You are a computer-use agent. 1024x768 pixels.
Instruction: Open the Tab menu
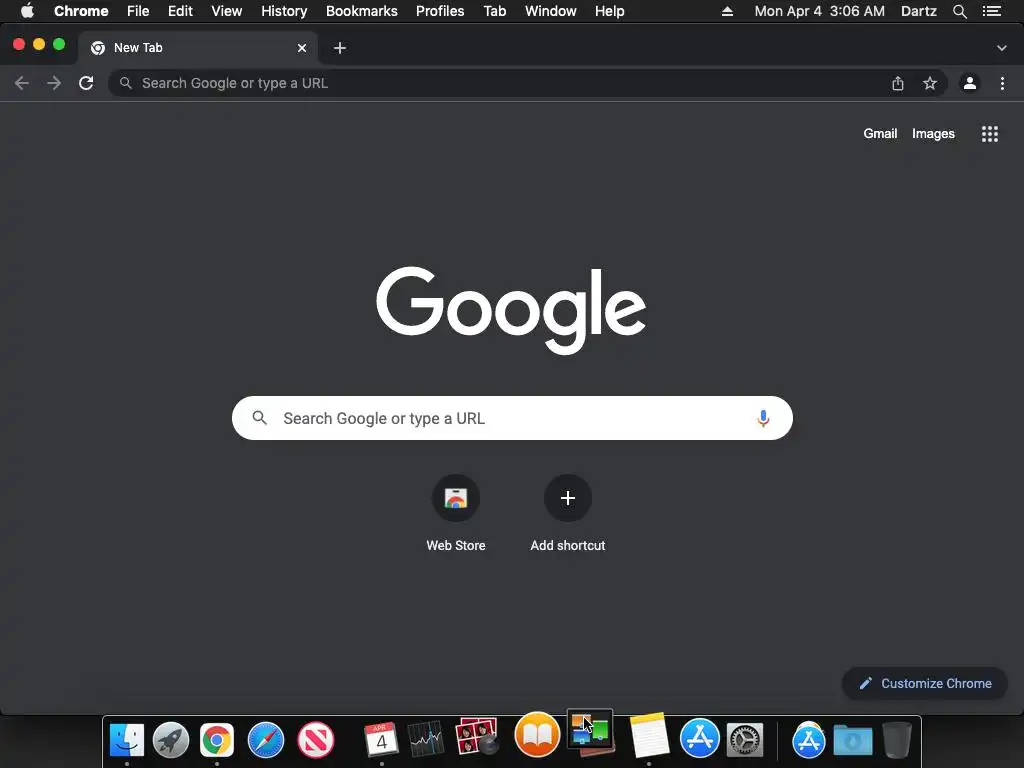(x=495, y=11)
